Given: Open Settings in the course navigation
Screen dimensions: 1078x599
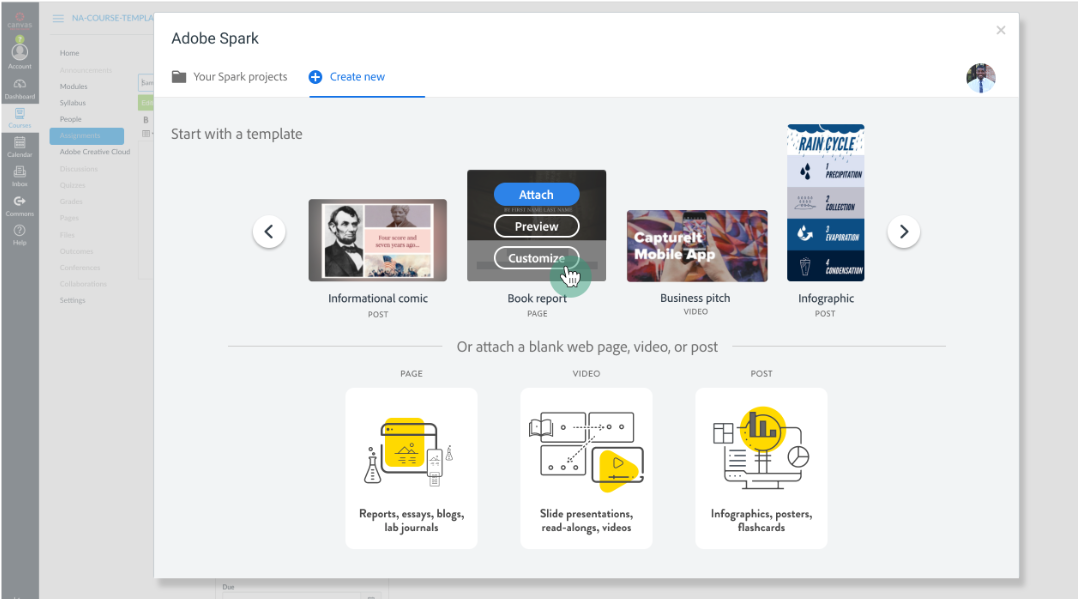Looking at the screenshot, I should tap(72, 300).
